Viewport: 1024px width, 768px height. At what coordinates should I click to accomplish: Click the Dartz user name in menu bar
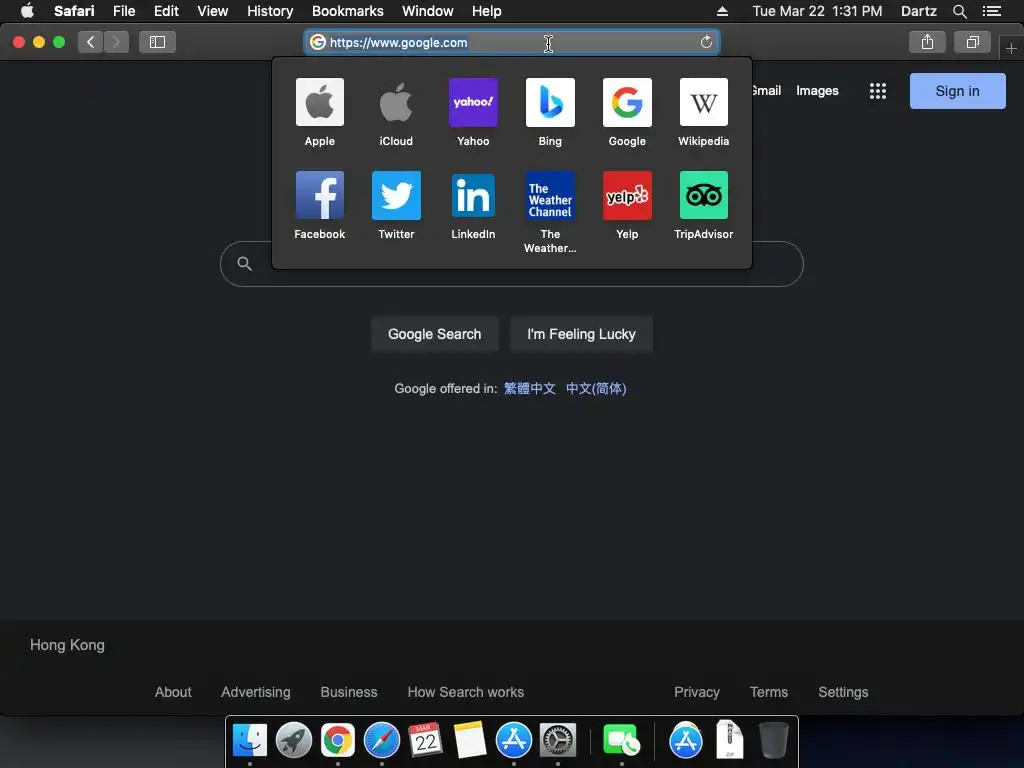[x=918, y=11]
